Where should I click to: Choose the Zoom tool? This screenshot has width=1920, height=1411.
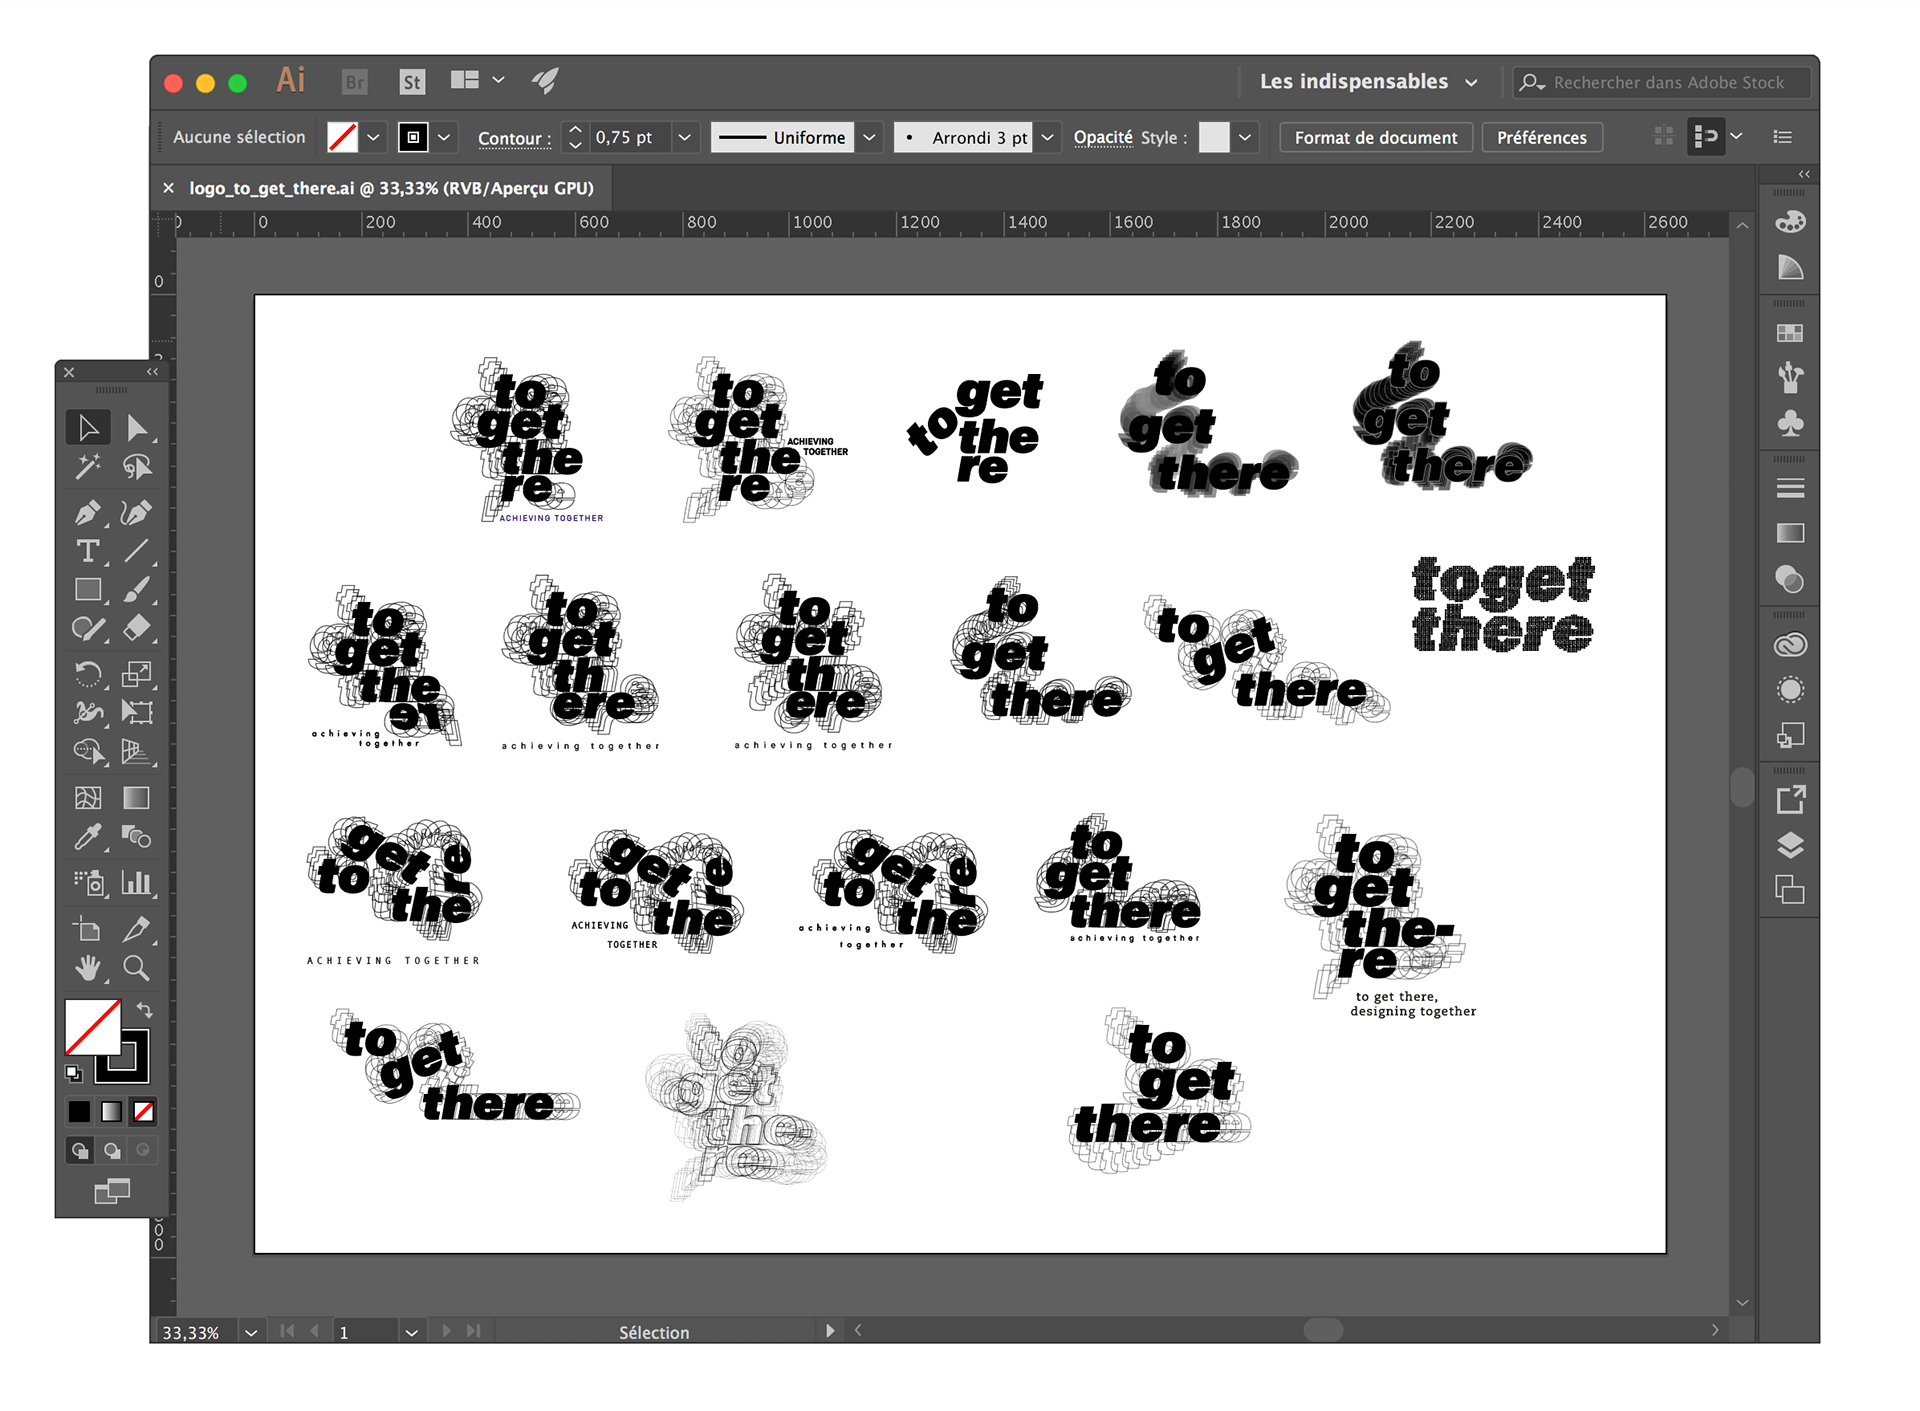click(x=136, y=967)
